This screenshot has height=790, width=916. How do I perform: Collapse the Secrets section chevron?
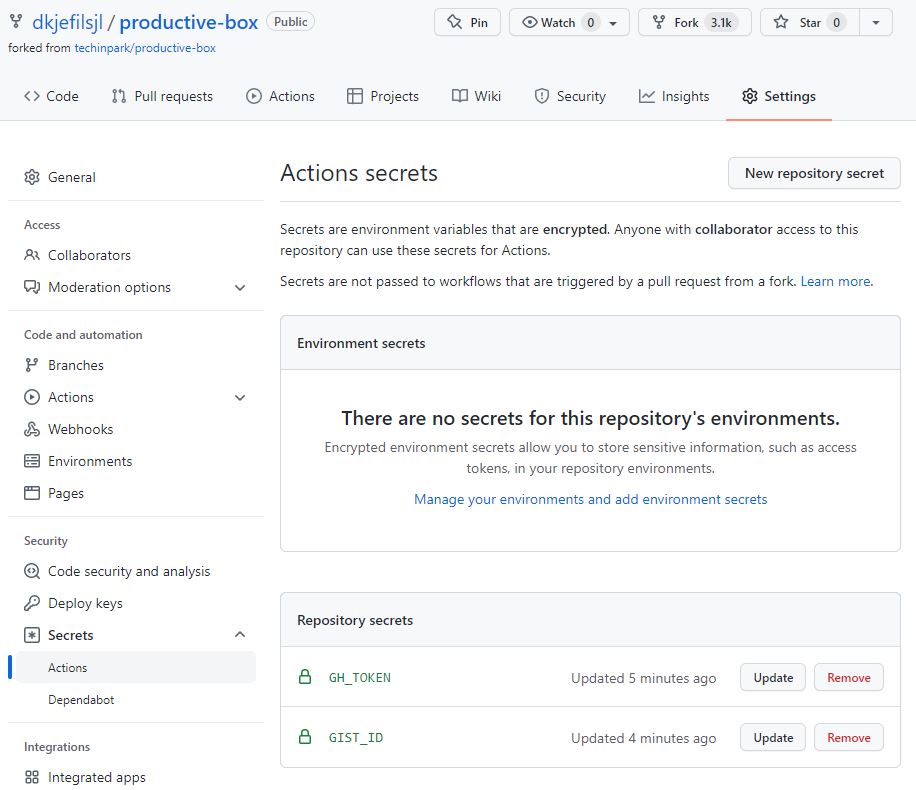[x=240, y=635]
